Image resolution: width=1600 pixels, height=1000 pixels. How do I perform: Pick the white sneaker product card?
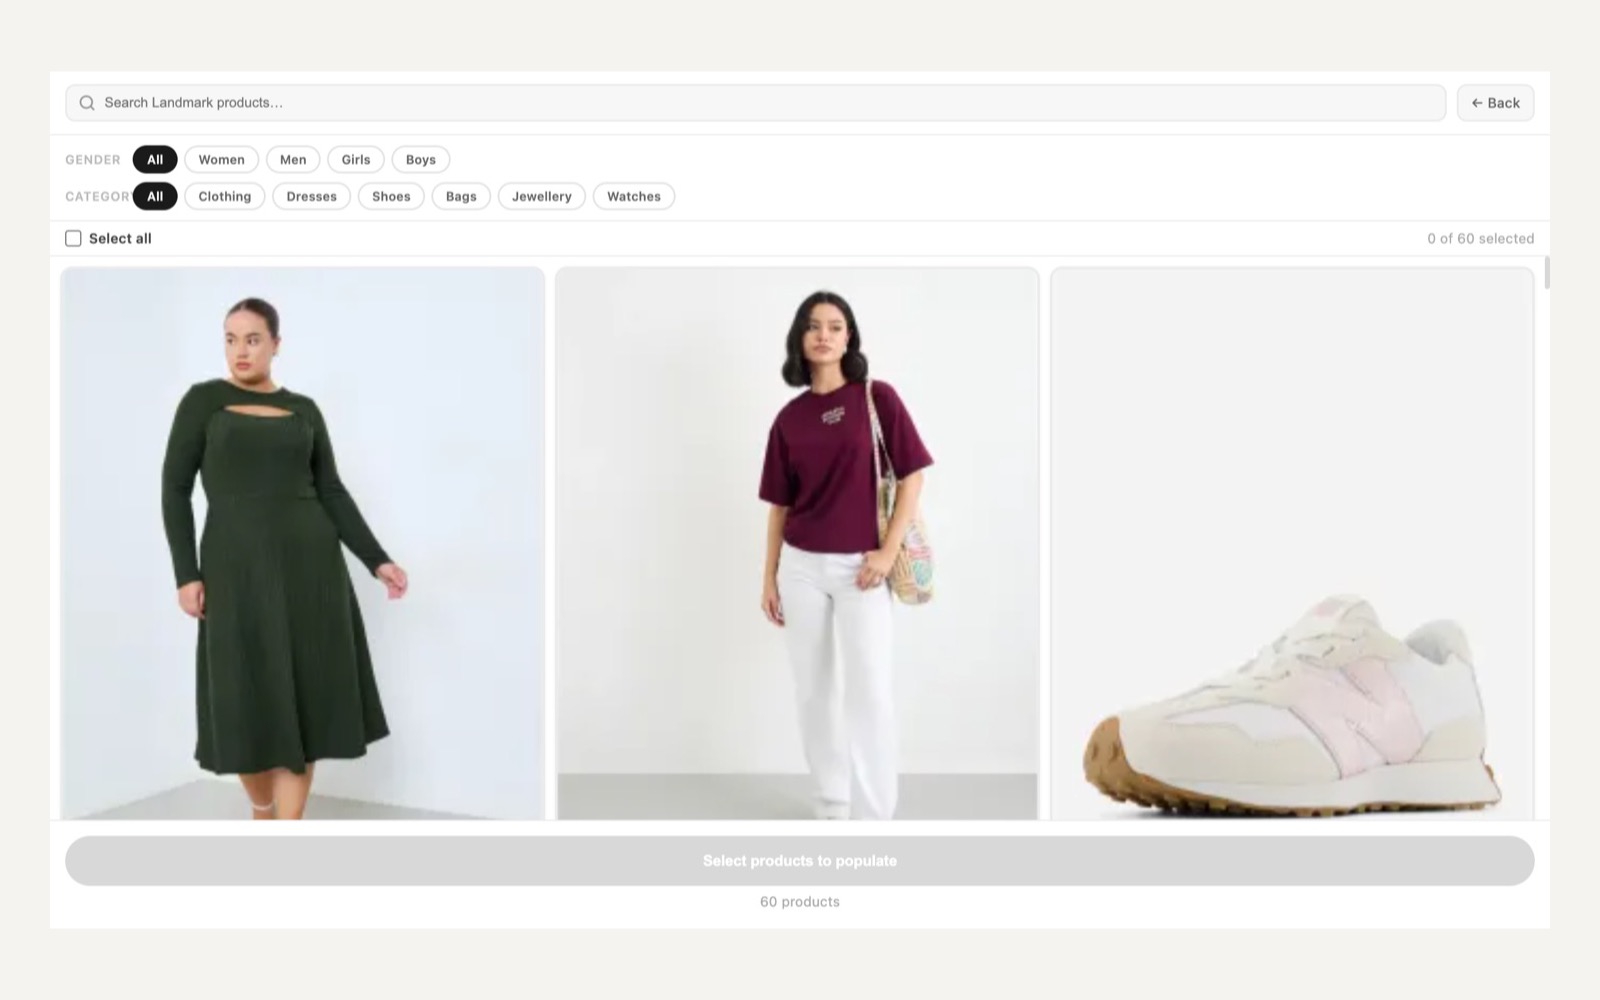(x=1292, y=543)
